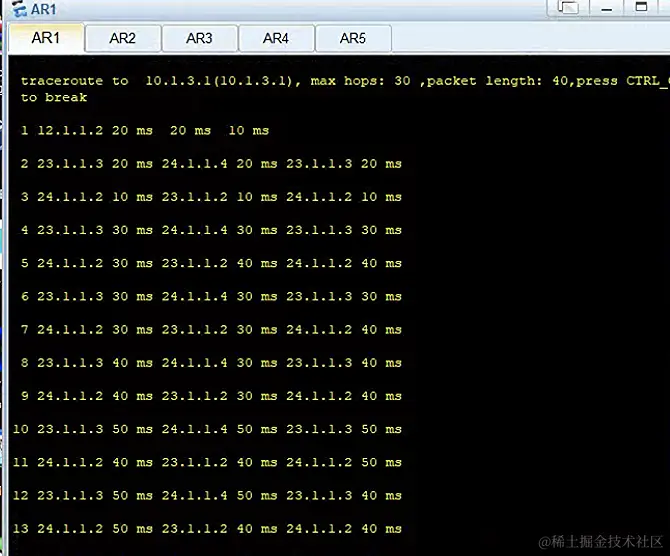Click 24.1.1.4 on hop 4 line
The height and width of the screenshot is (556, 670).
coord(194,230)
